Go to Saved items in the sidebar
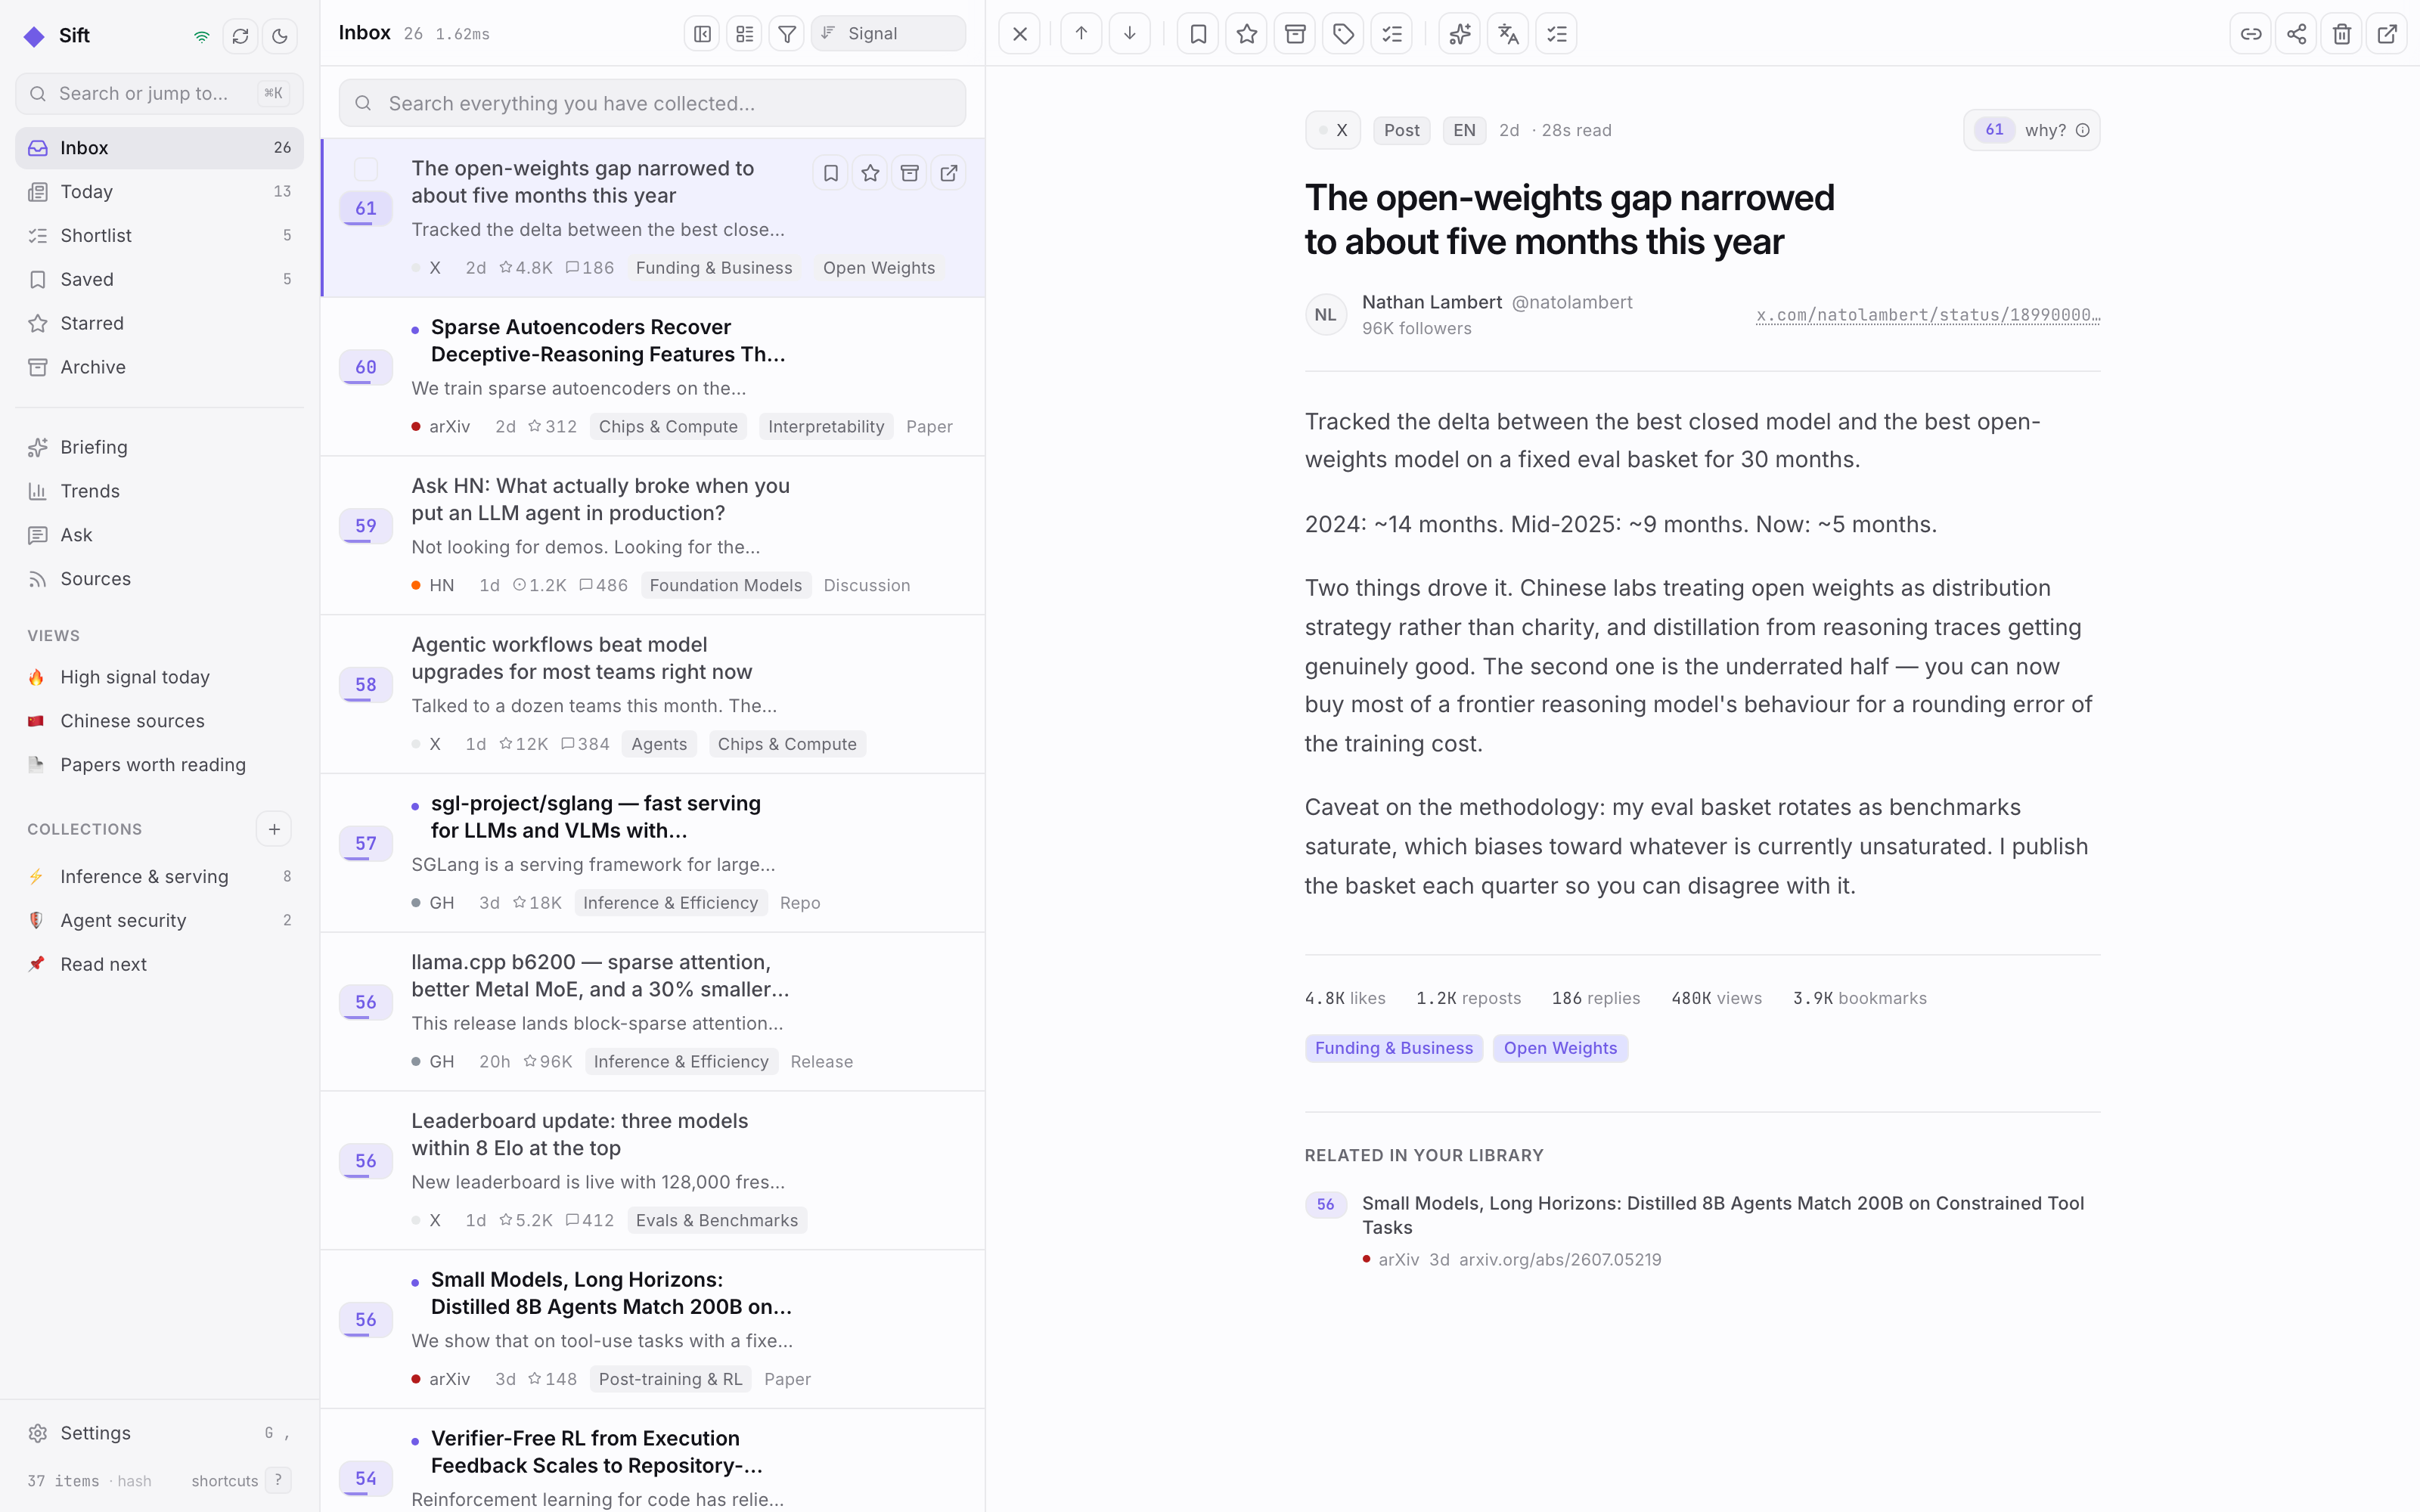The height and width of the screenshot is (1512, 2420). pyautogui.click(x=159, y=280)
